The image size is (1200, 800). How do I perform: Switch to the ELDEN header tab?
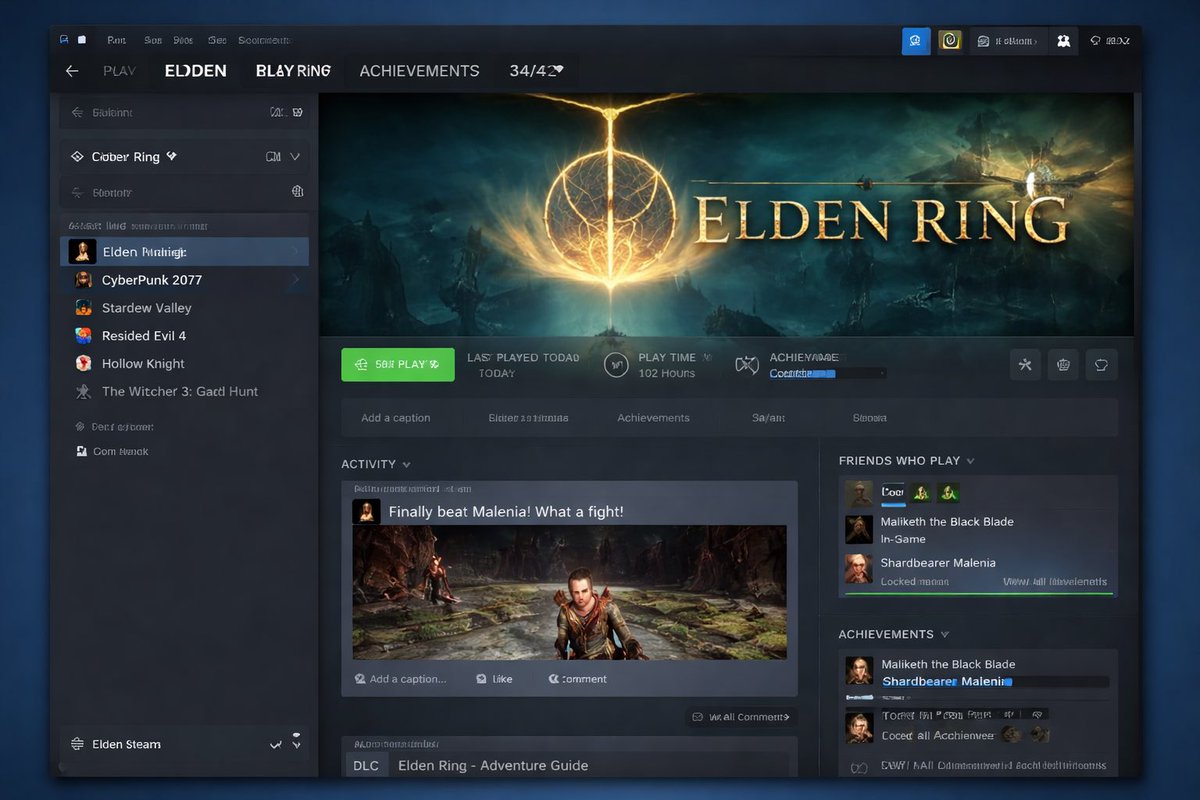pyautogui.click(x=196, y=71)
